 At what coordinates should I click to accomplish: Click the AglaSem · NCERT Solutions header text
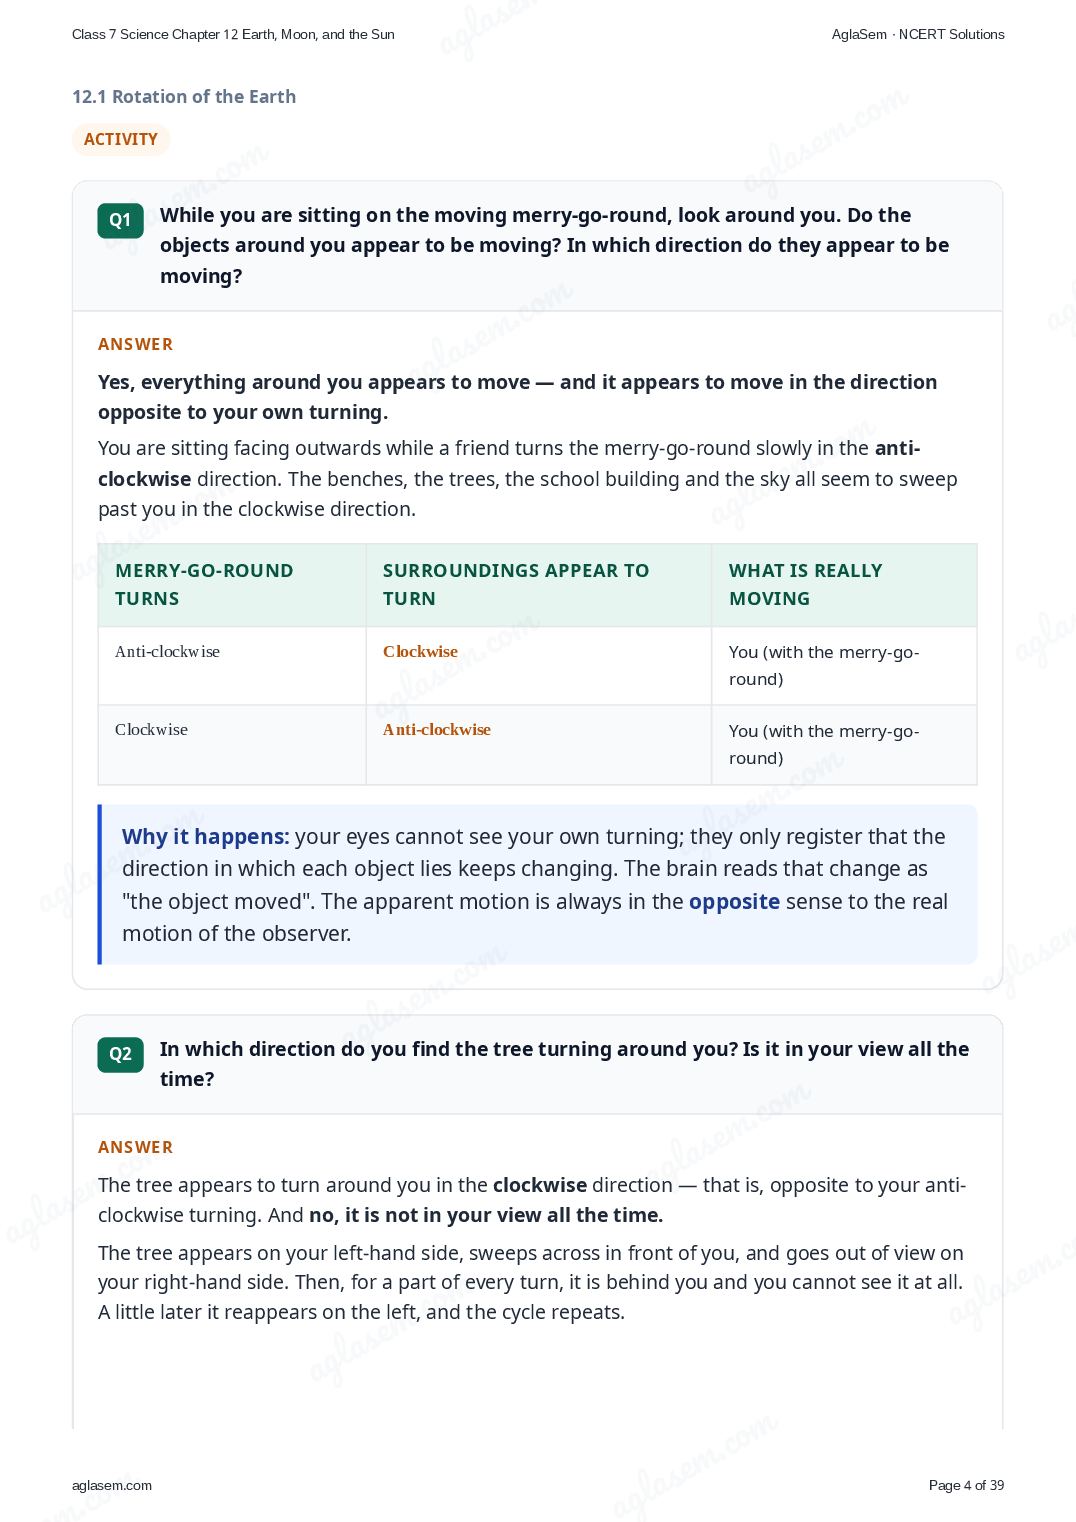pos(918,34)
